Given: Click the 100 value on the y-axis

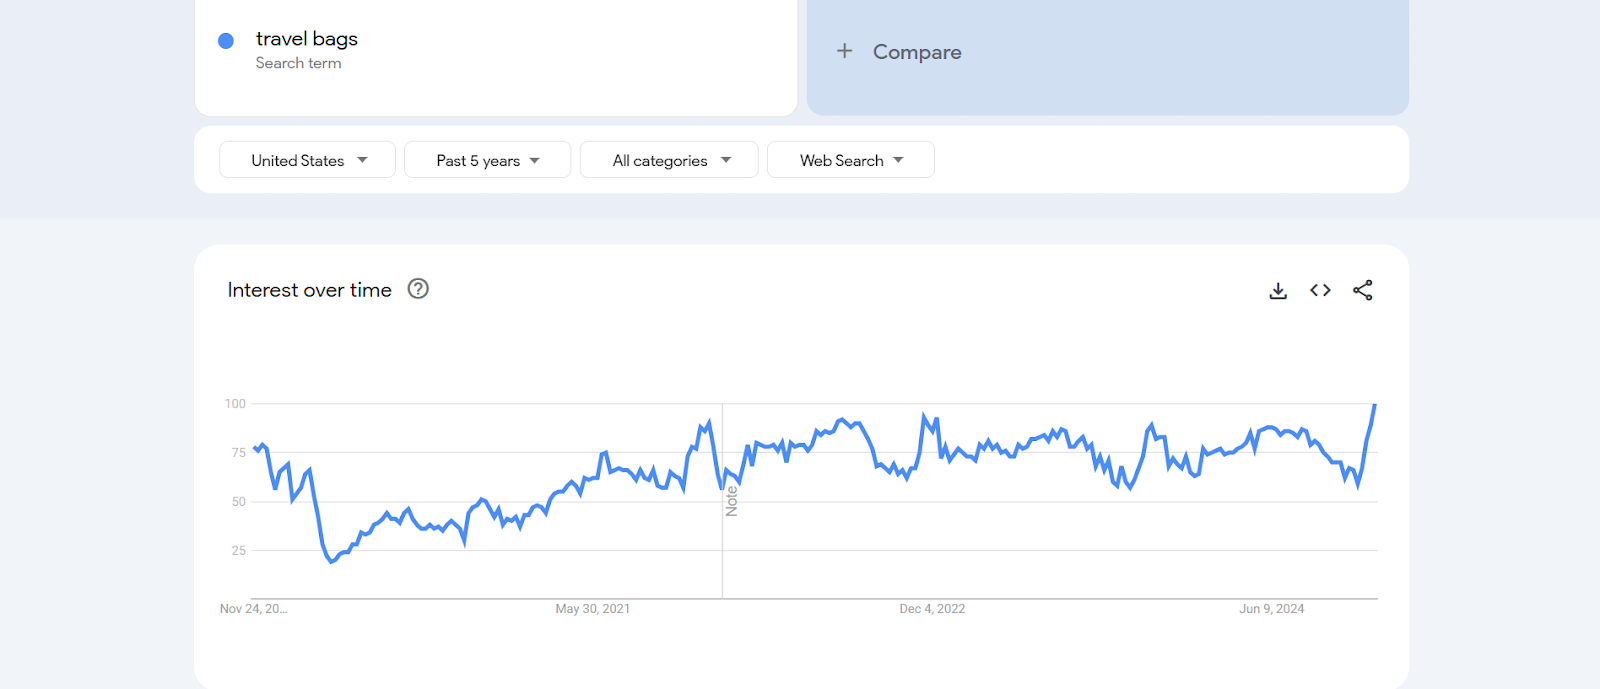Looking at the screenshot, I should (235, 404).
